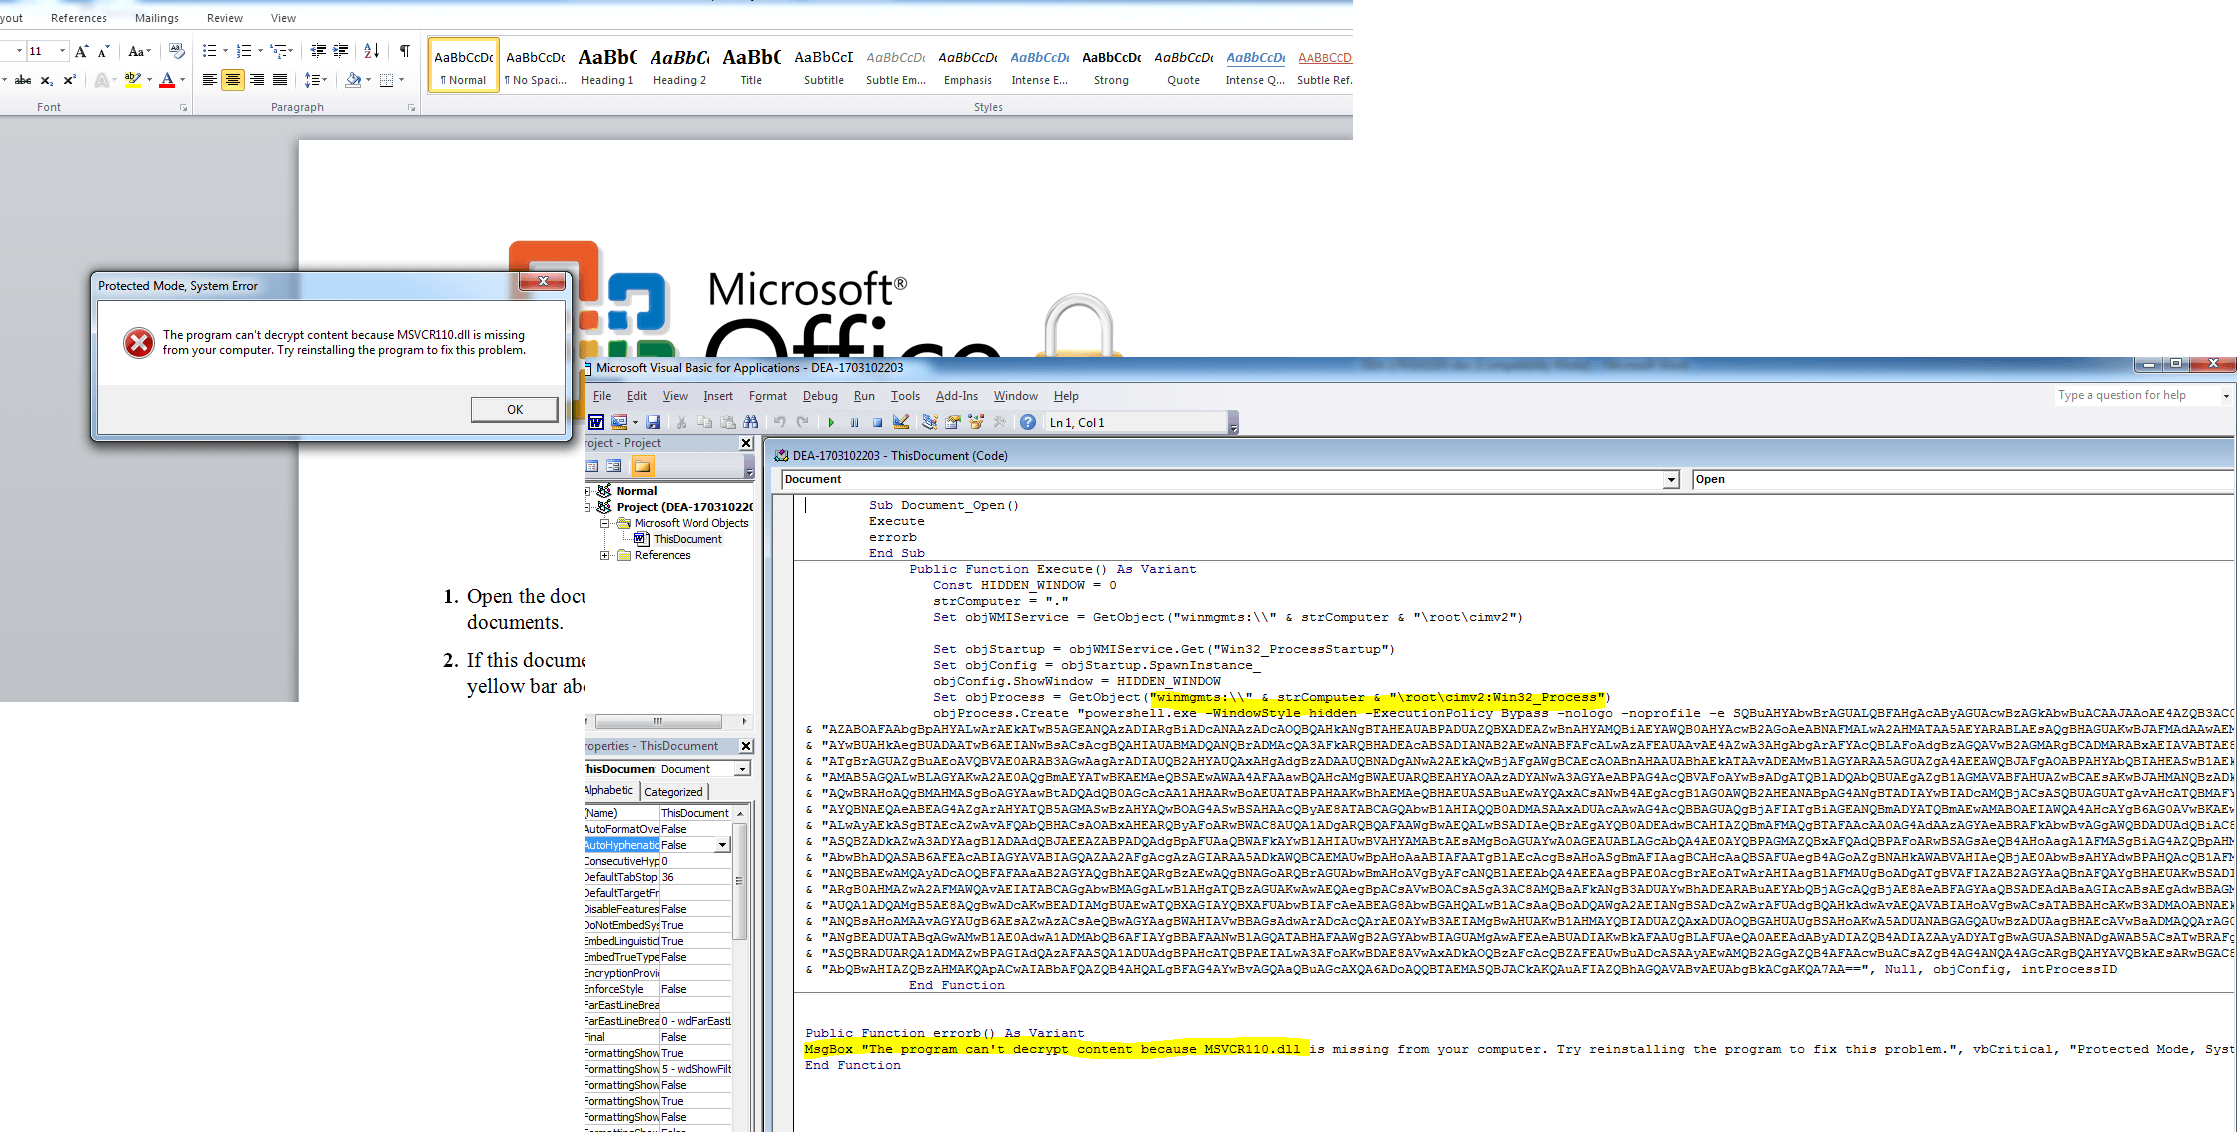2237x1133 pixels.
Task: Apply superscript formatting
Action: pyautogui.click(x=70, y=80)
